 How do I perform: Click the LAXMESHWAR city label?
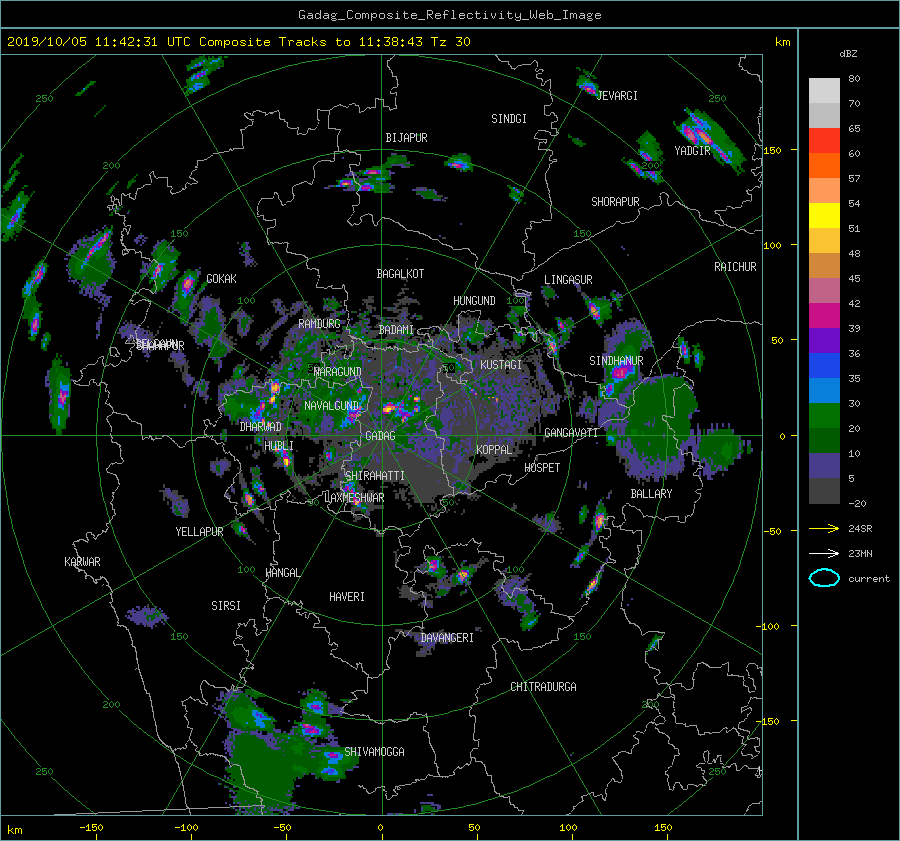pos(354,498)
